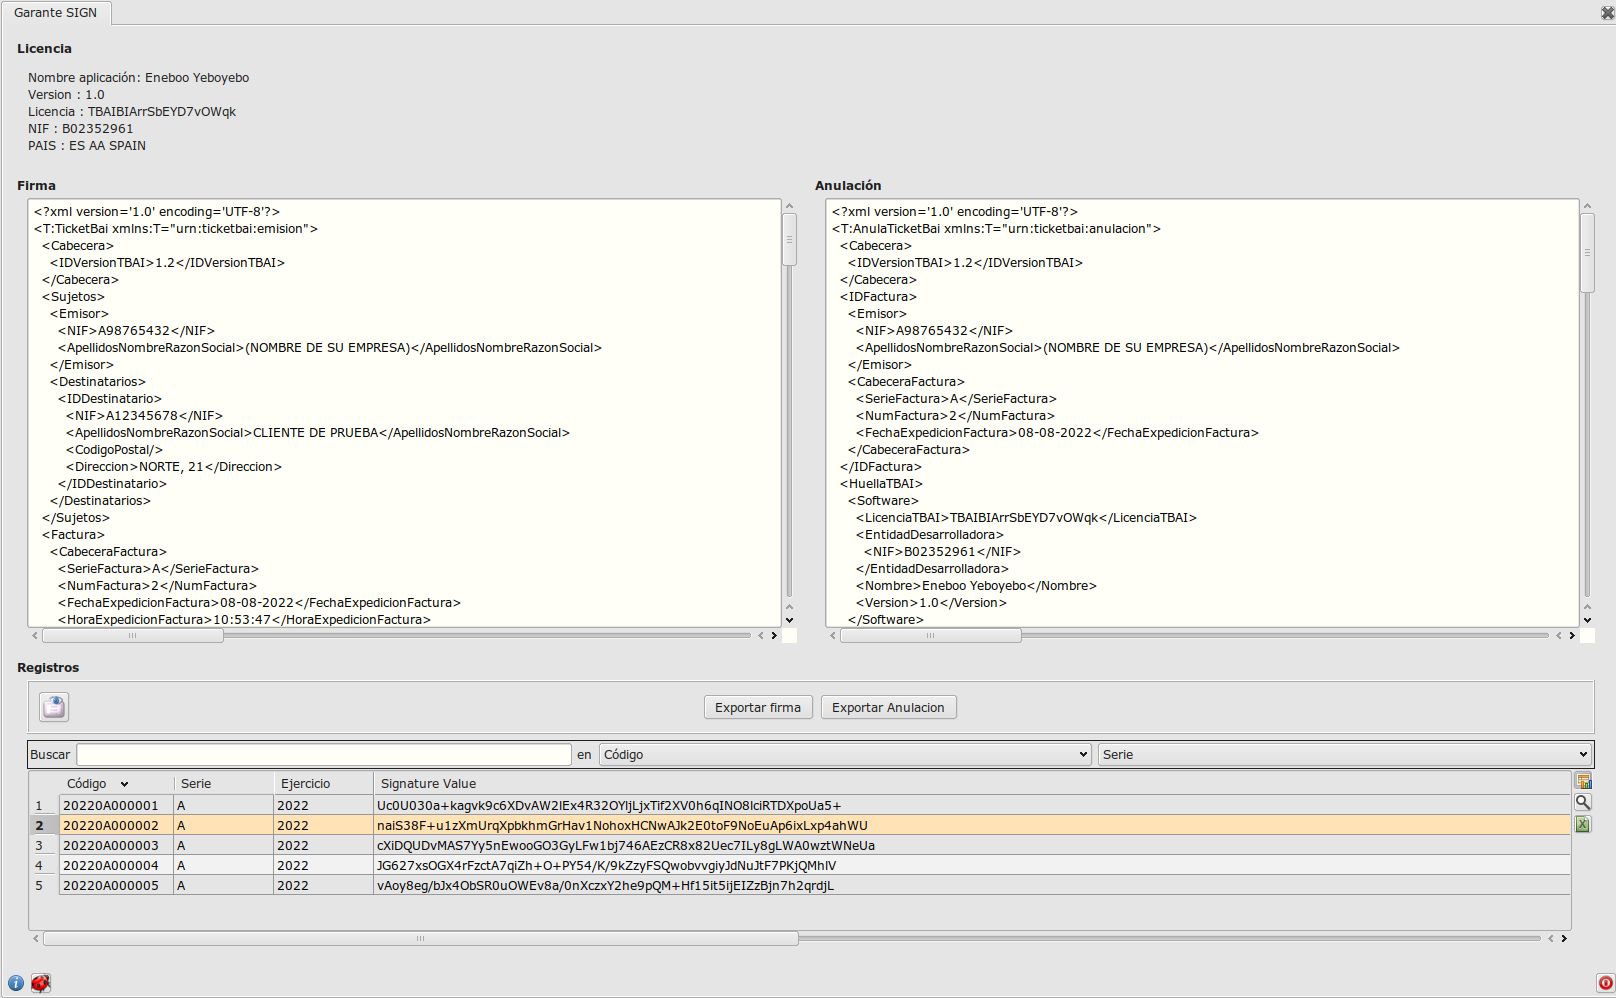Expand the Serie combo box
The image size is (1616, 998).
click(x=1344, y=754)
